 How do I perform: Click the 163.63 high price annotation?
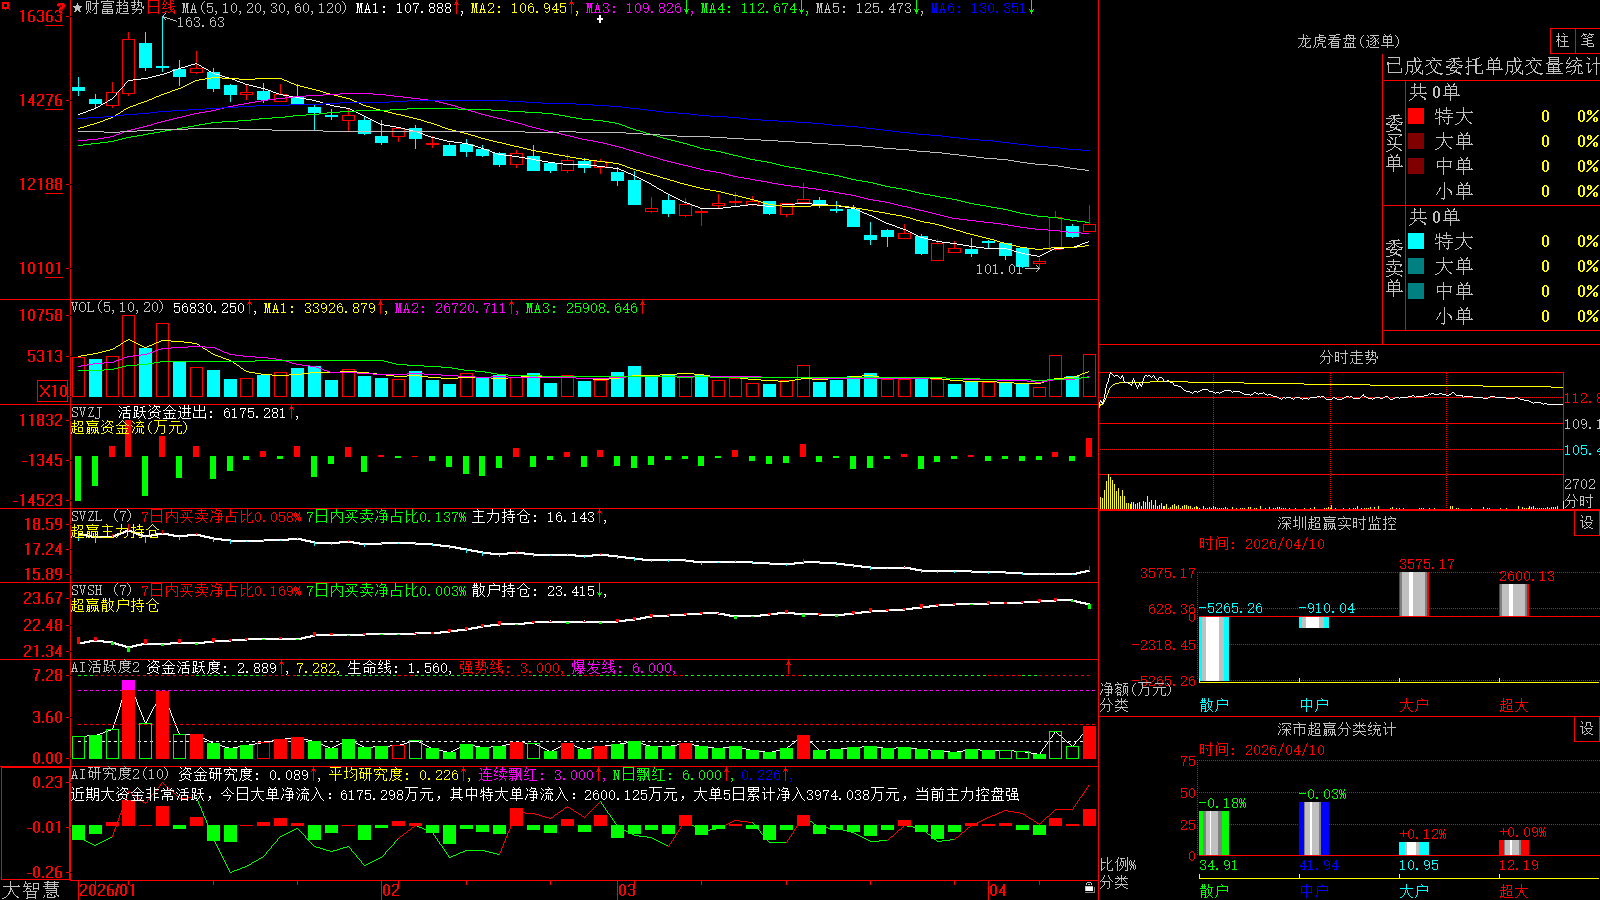tap(200, 22)
